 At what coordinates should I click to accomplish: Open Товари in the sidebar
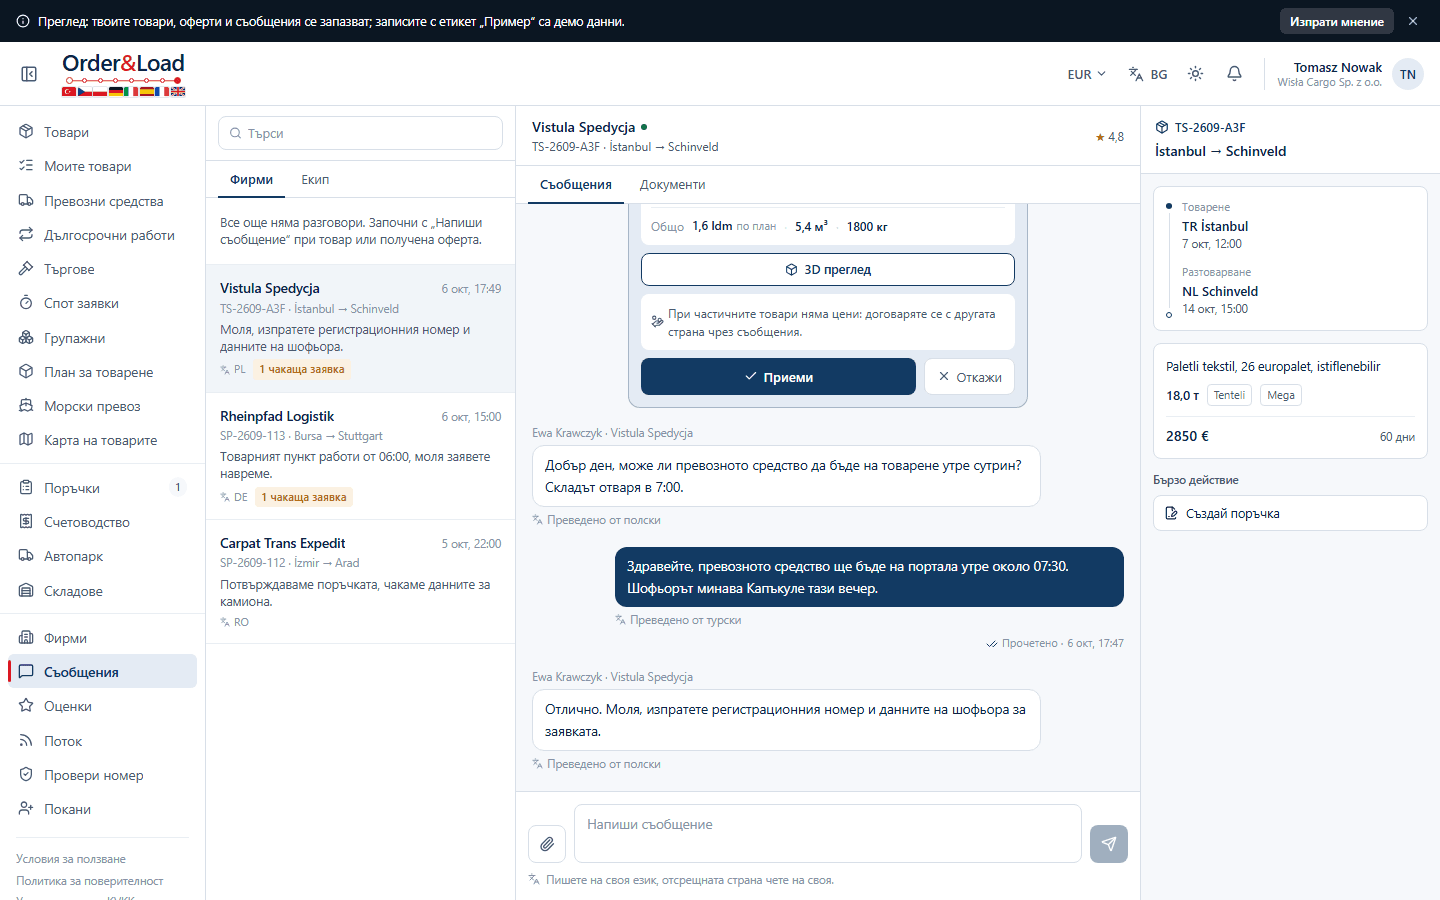tap(102, 132)
